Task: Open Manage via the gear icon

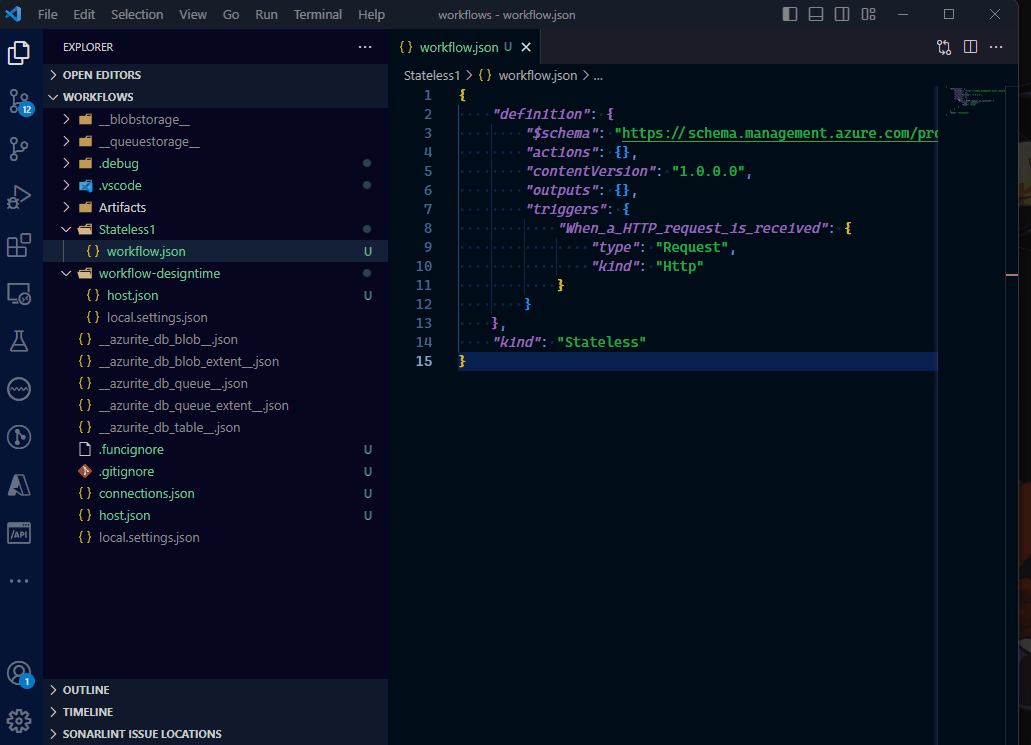Action: 20,720
